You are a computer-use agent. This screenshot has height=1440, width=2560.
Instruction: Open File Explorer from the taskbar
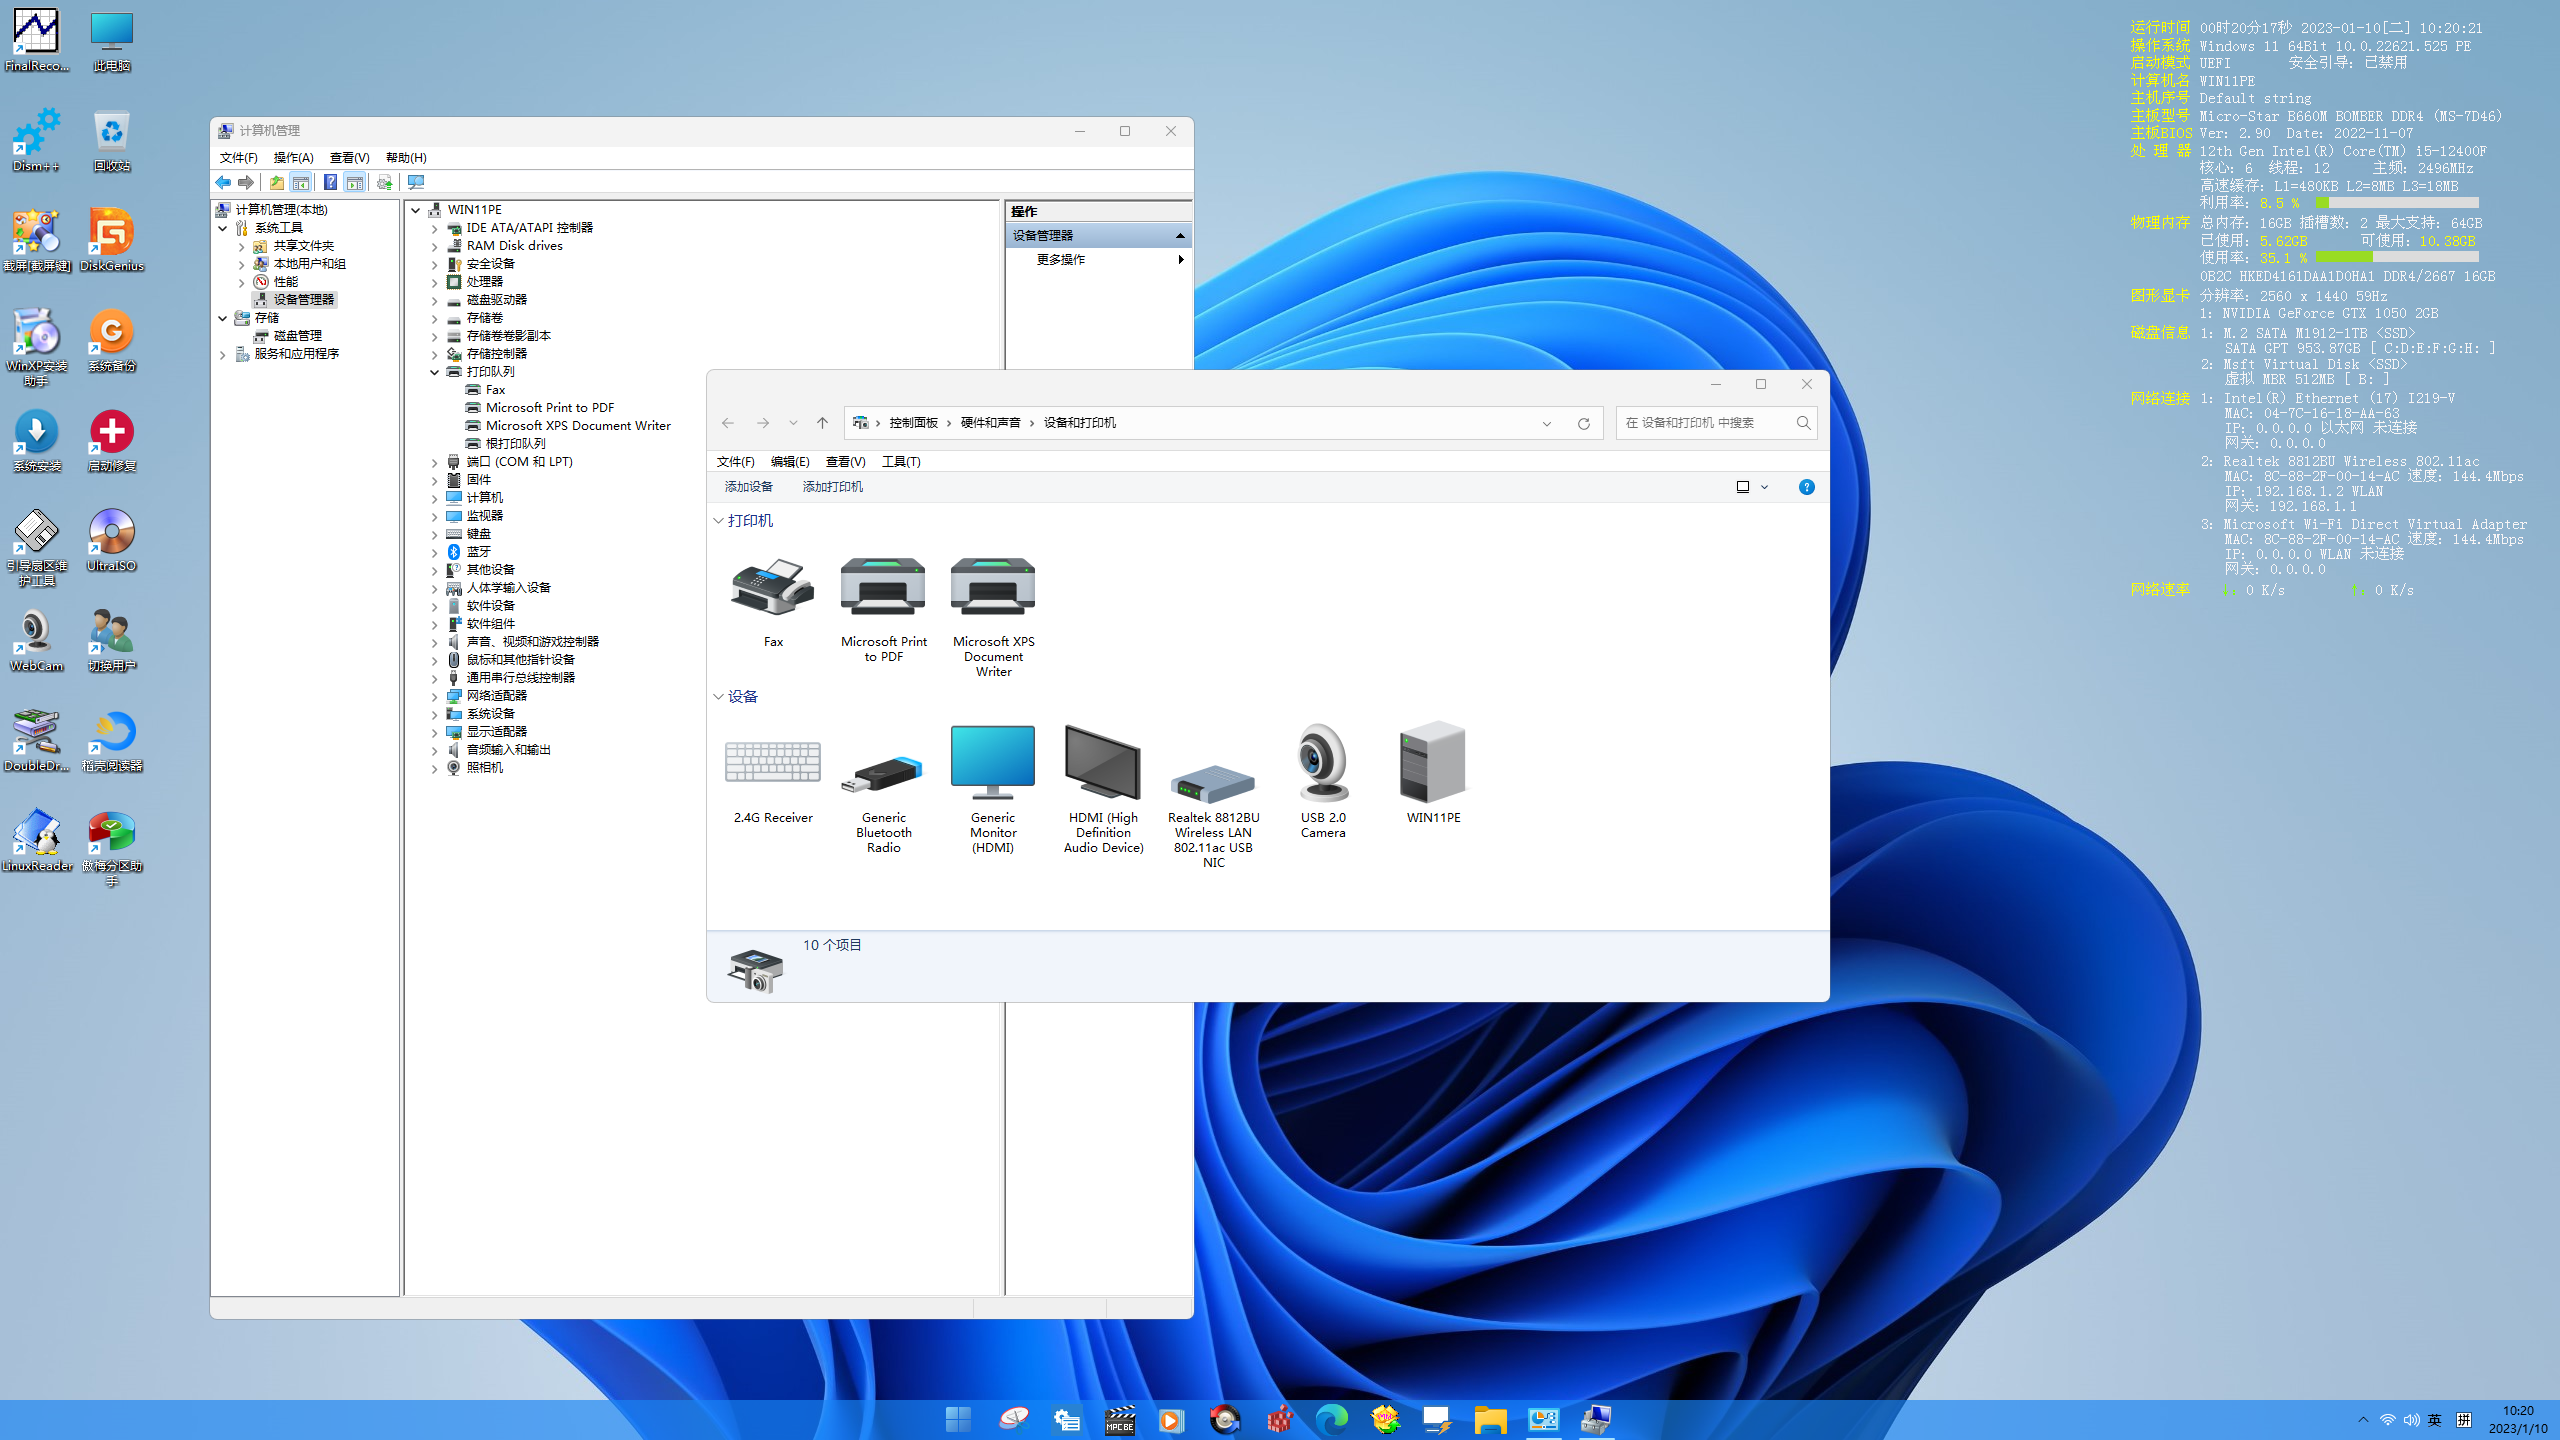pos(1490,1419)
